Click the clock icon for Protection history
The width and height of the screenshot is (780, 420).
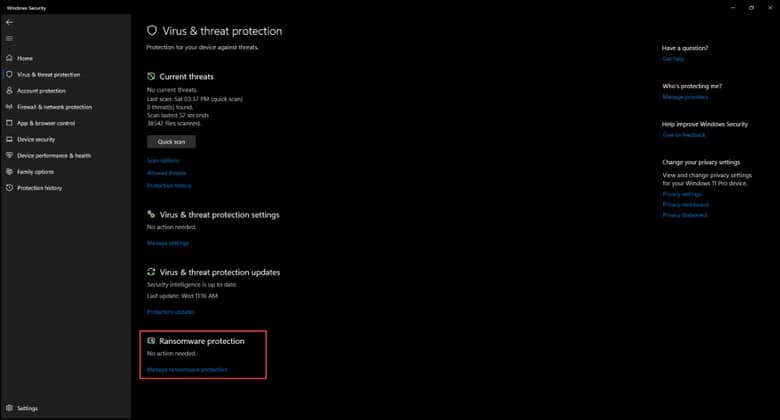point(9,188)
